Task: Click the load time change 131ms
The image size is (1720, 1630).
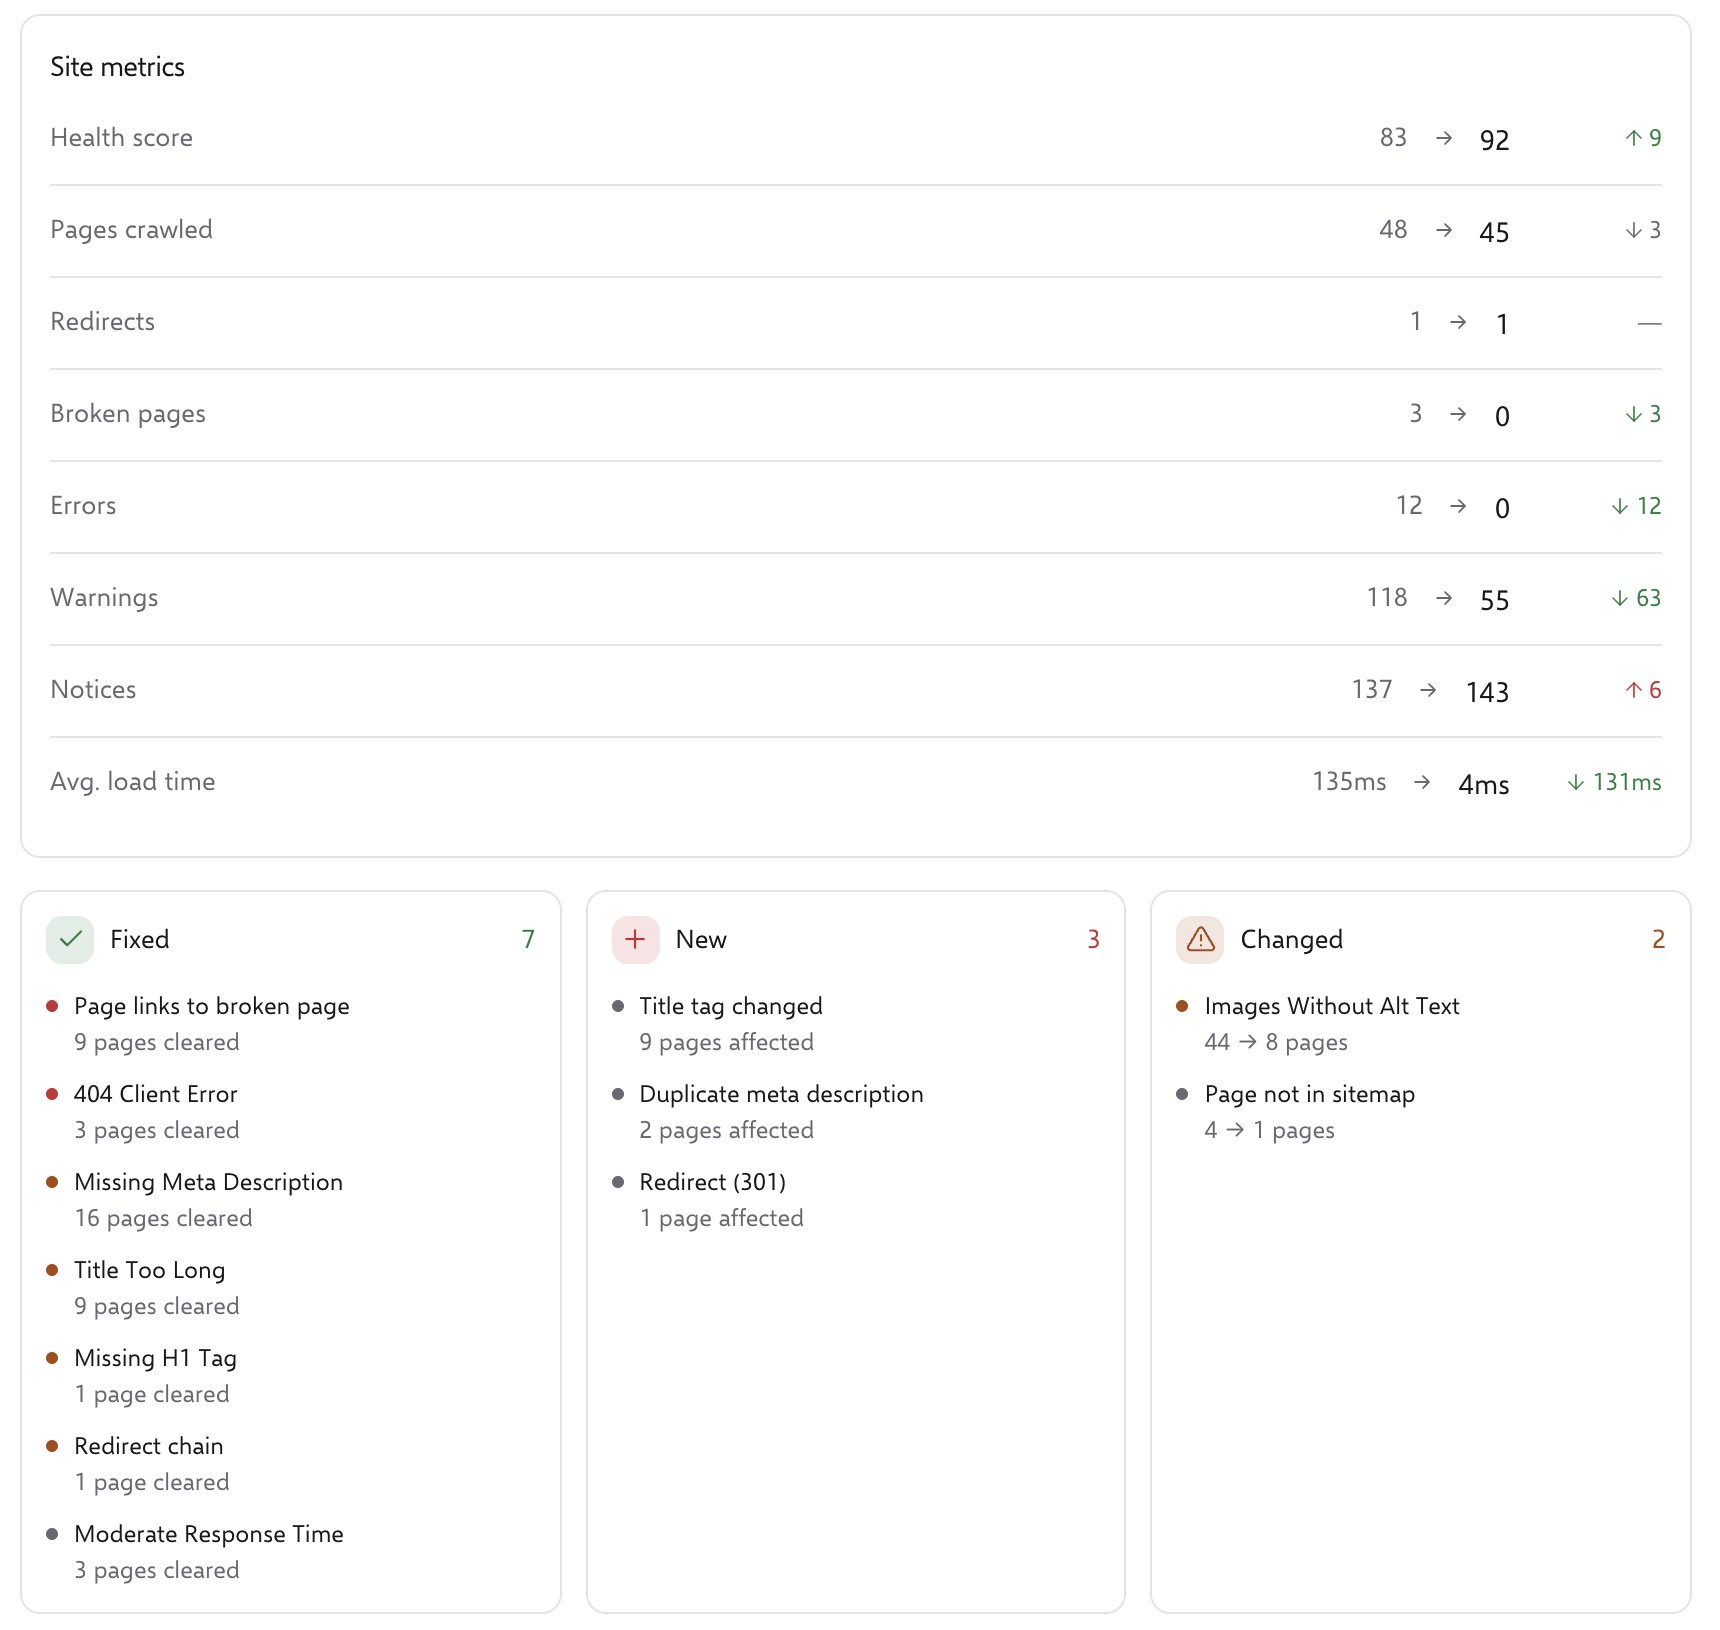Action: click(1614, 782)
